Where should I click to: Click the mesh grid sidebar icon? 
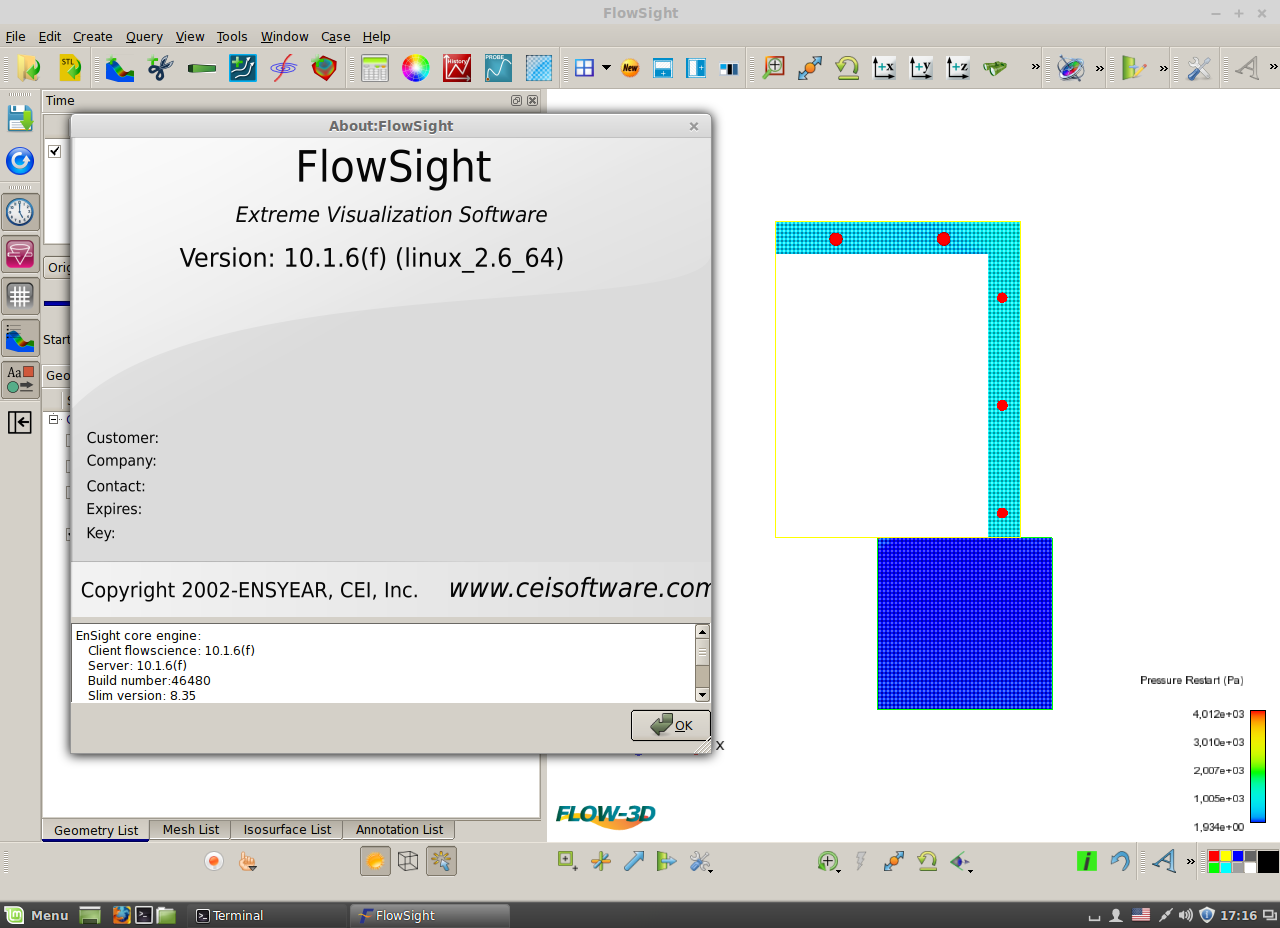click(20, 296)
